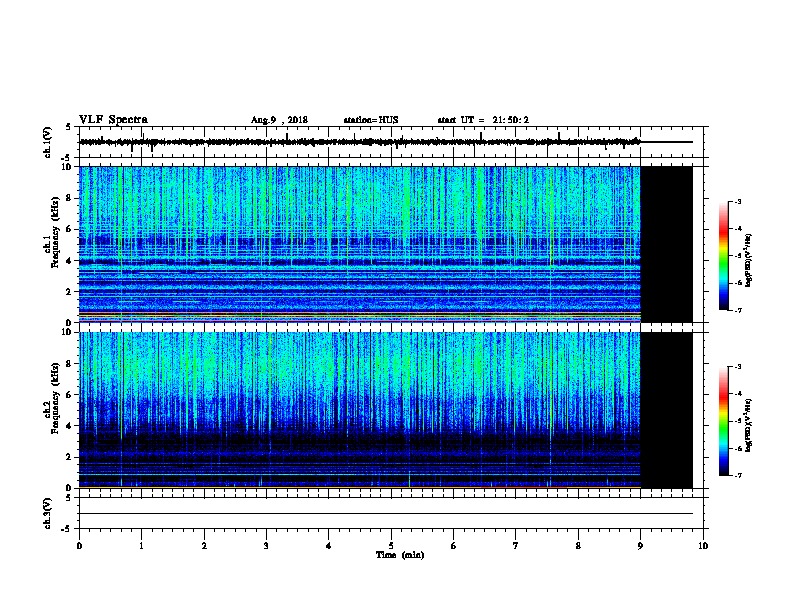Click the ch.1 "Frequency (kHz)" axis label
Viewport: 792px width, 612px height.
55,232
